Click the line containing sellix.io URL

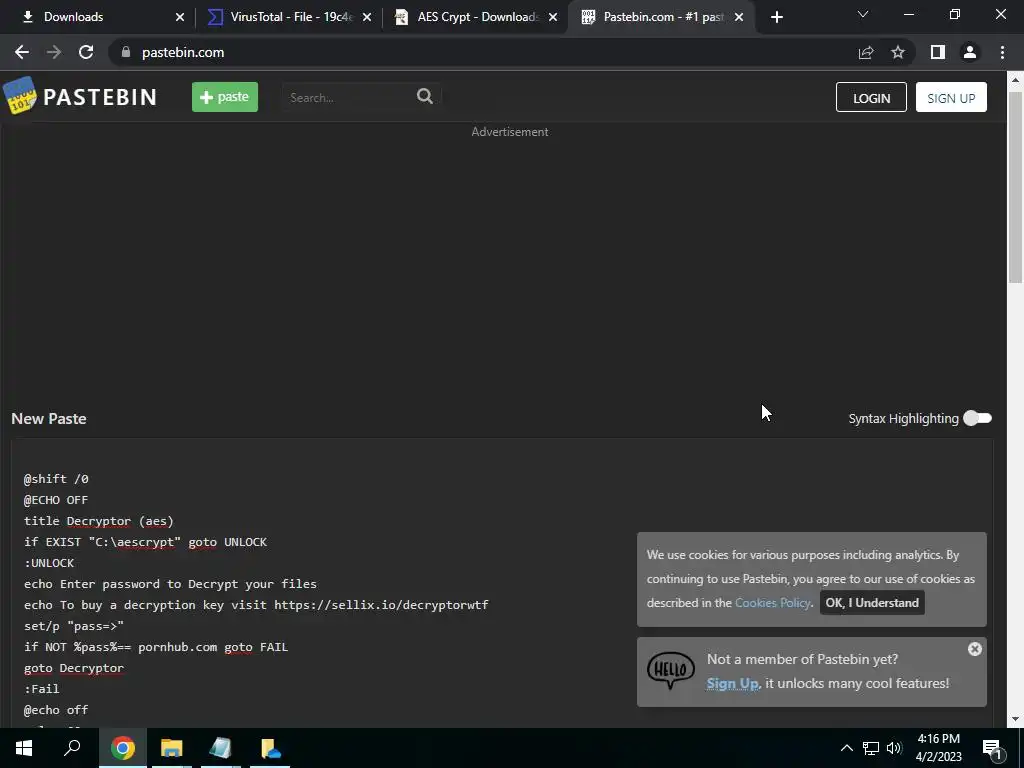[x=256, y=605]
